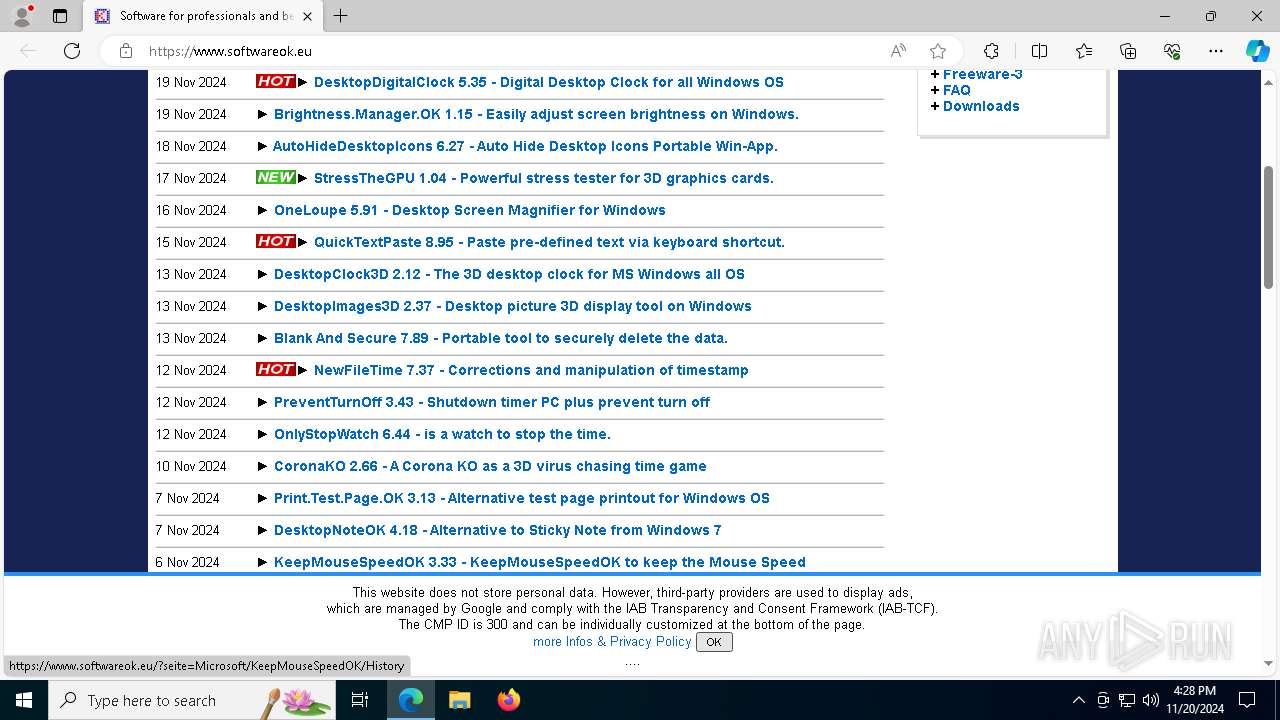The width and height of the screenshot is (1280, 720).
Task: Open DesktopImages3D 2.37 link
Action: tap(512, 306)
